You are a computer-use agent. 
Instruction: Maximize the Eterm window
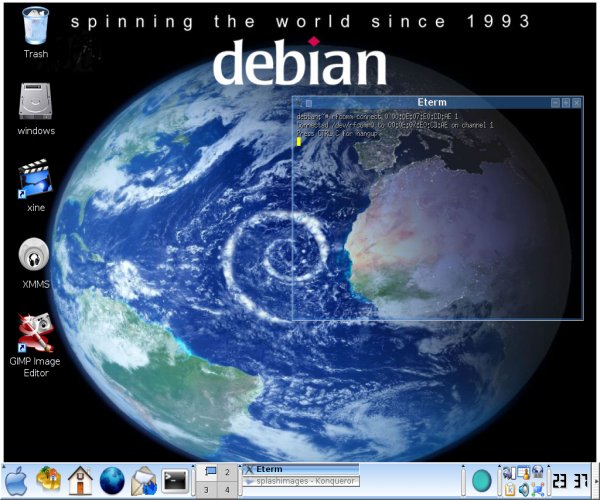coord(566,103)
